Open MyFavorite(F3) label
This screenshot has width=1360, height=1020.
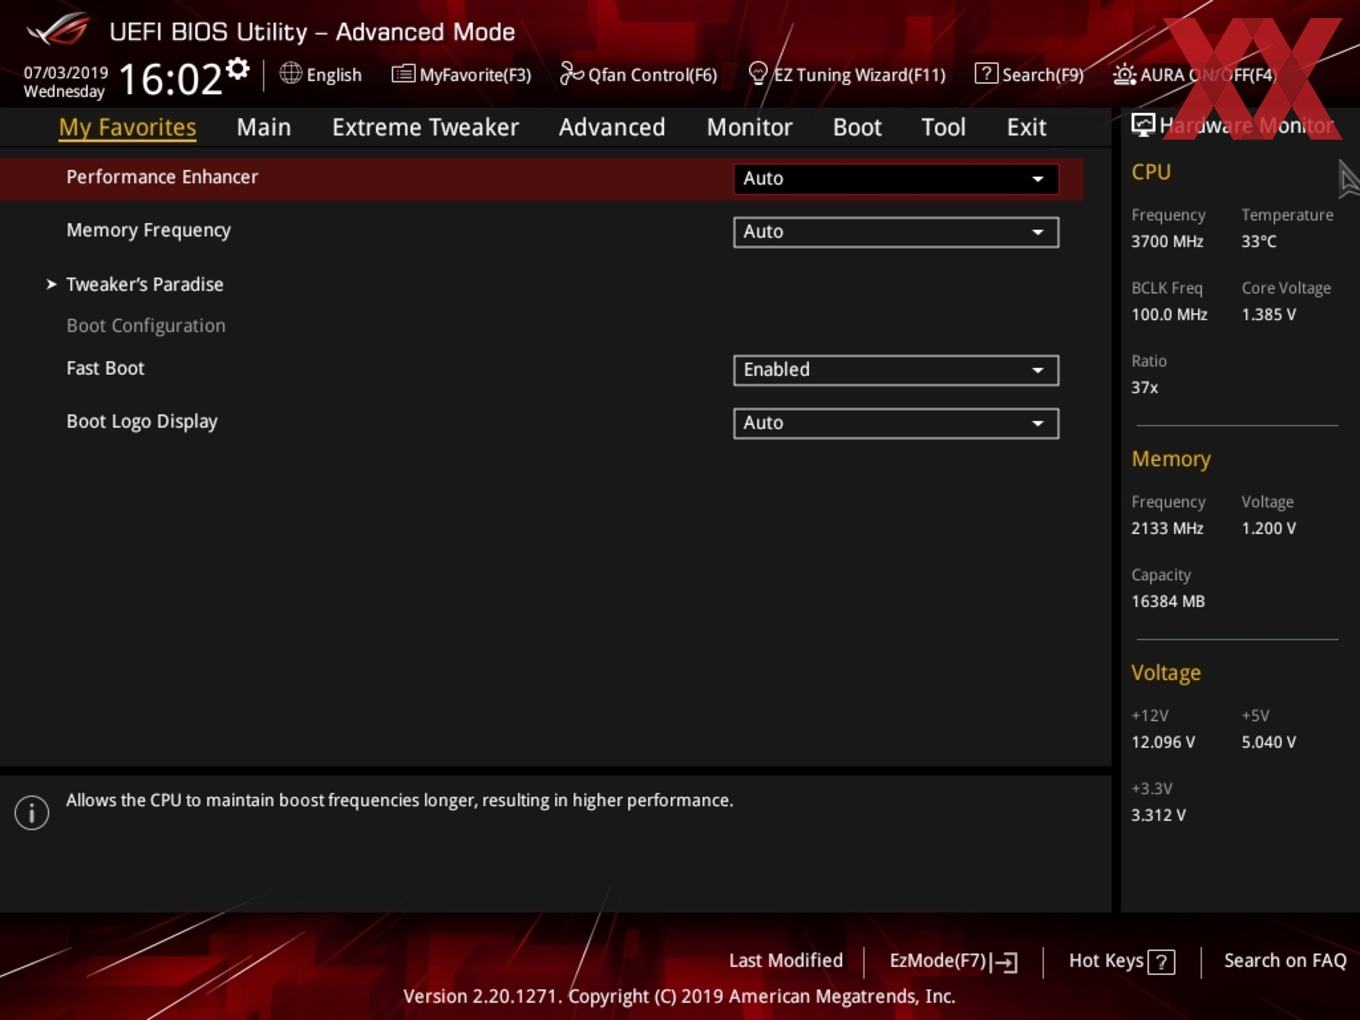475,75
